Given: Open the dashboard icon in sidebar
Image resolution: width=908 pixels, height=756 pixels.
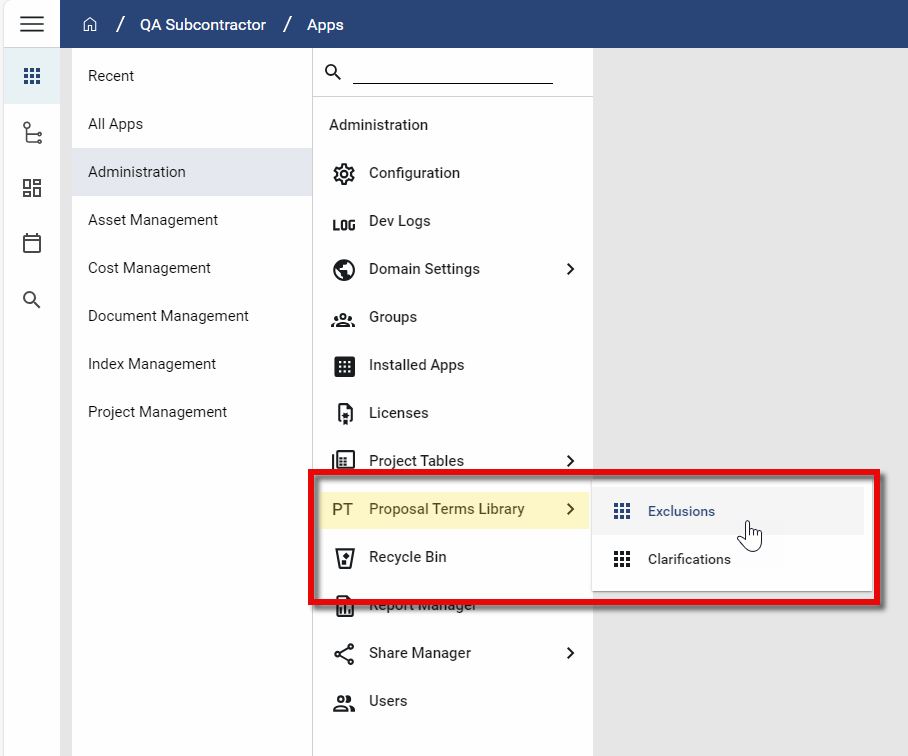Looking at the screenshot, I should click(32, 188).
